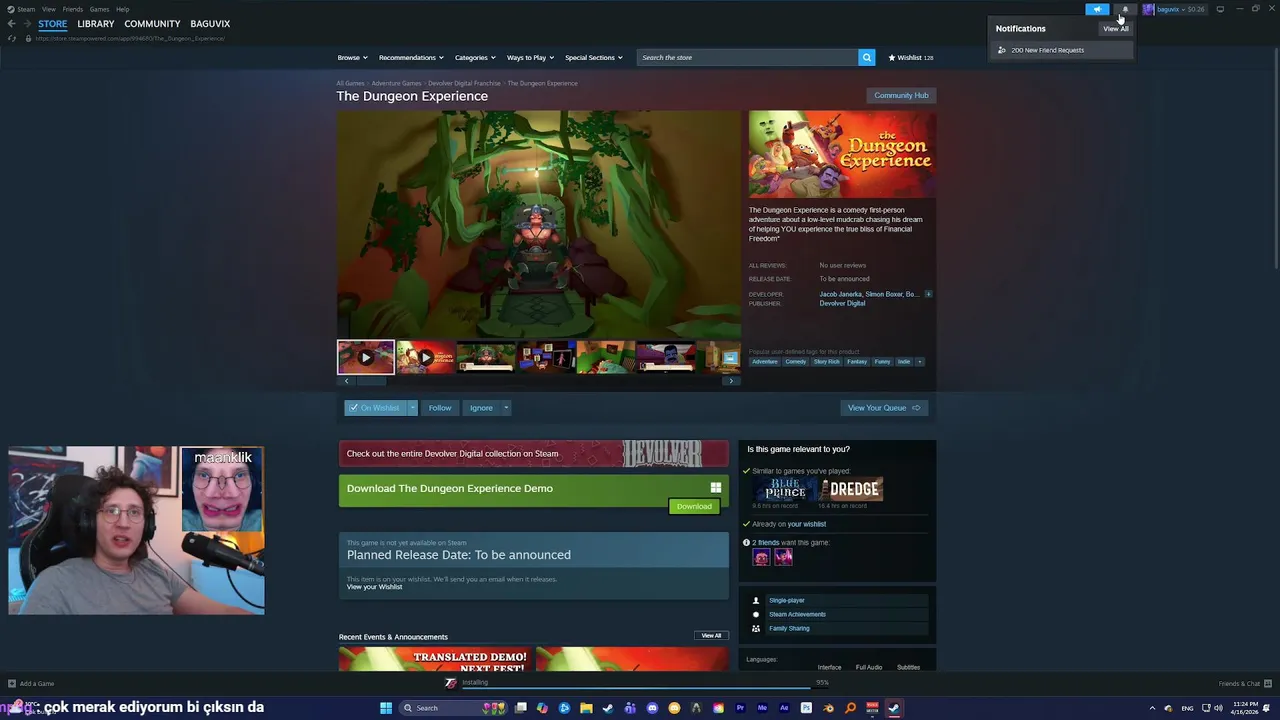Open the 200 New Friend Requests notification
The image size is (1280, 720).
[1061, 50]
